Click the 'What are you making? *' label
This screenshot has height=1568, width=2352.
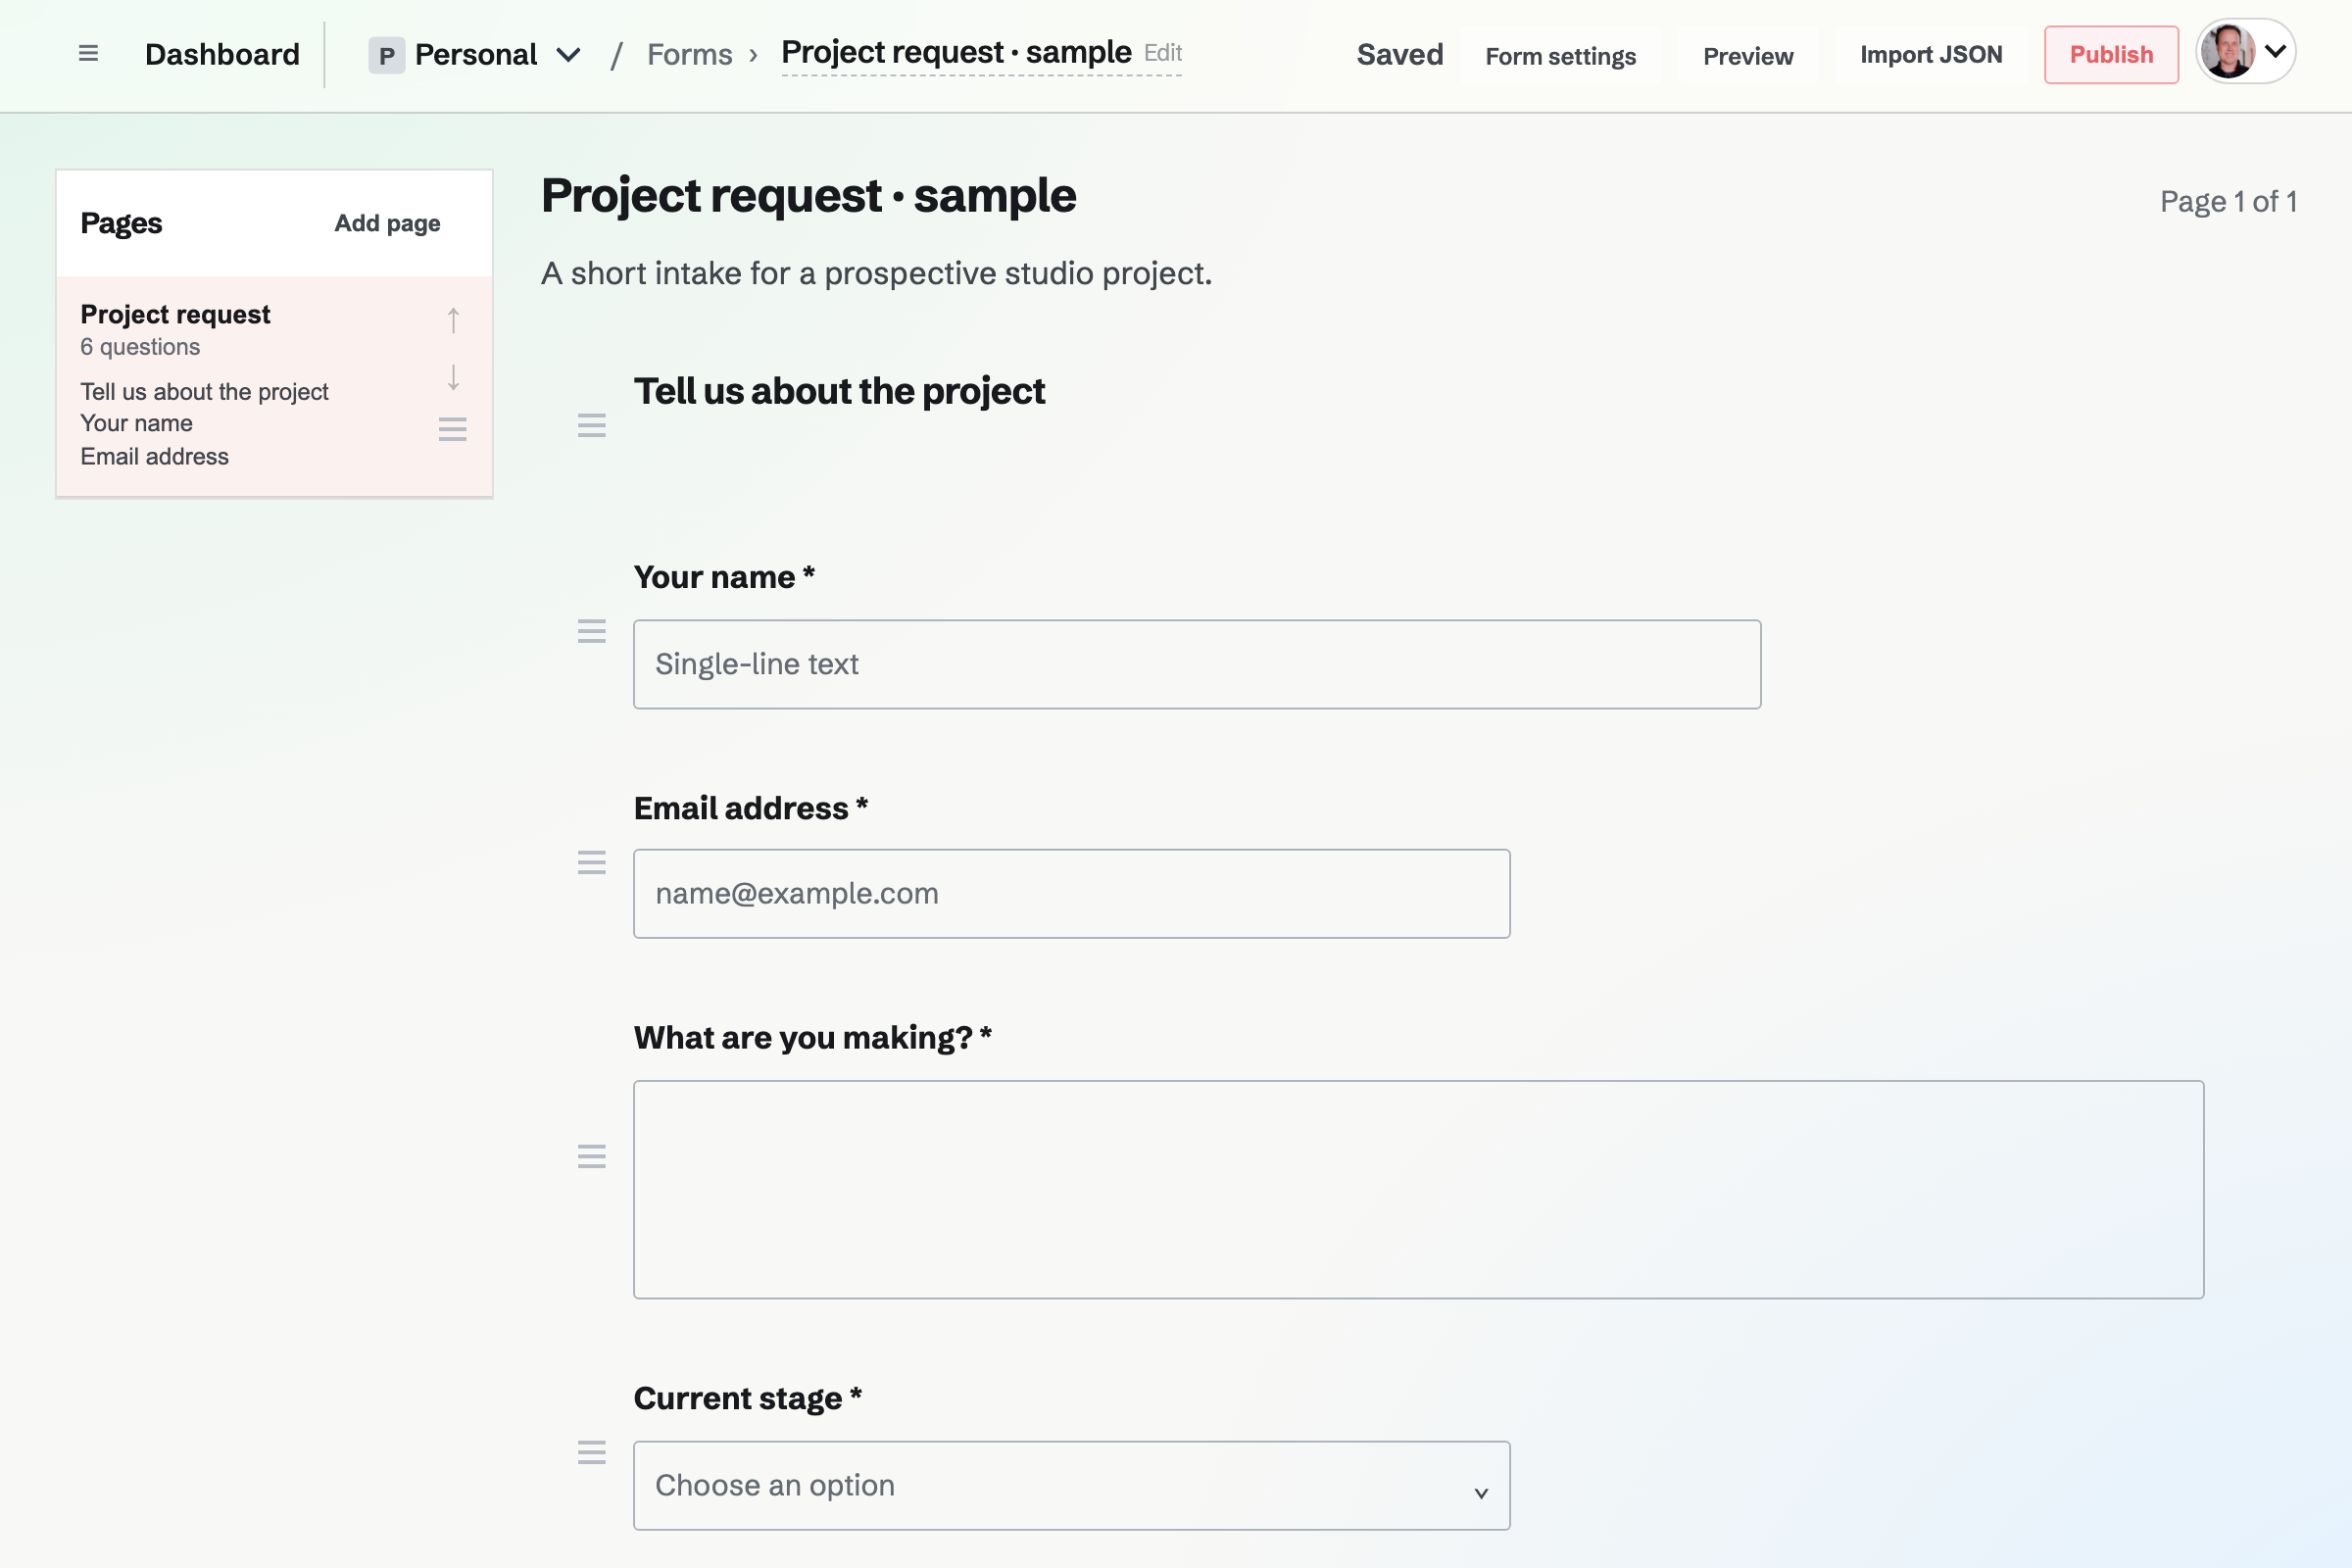click(x=812, y=1038)
